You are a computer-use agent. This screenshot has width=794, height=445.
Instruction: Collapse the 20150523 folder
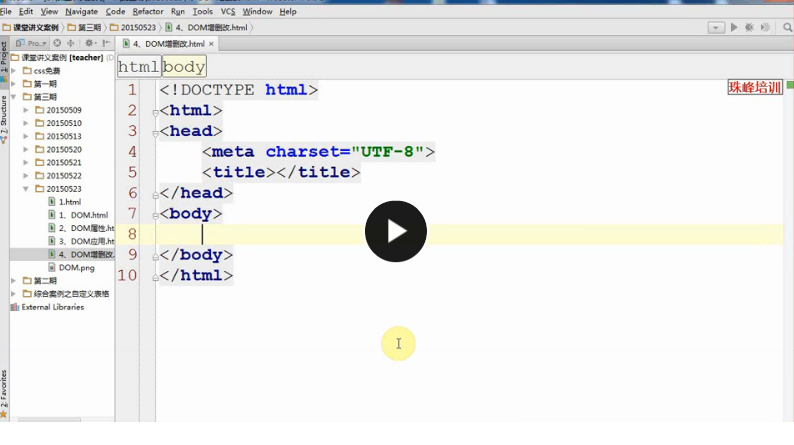[26, 189]
